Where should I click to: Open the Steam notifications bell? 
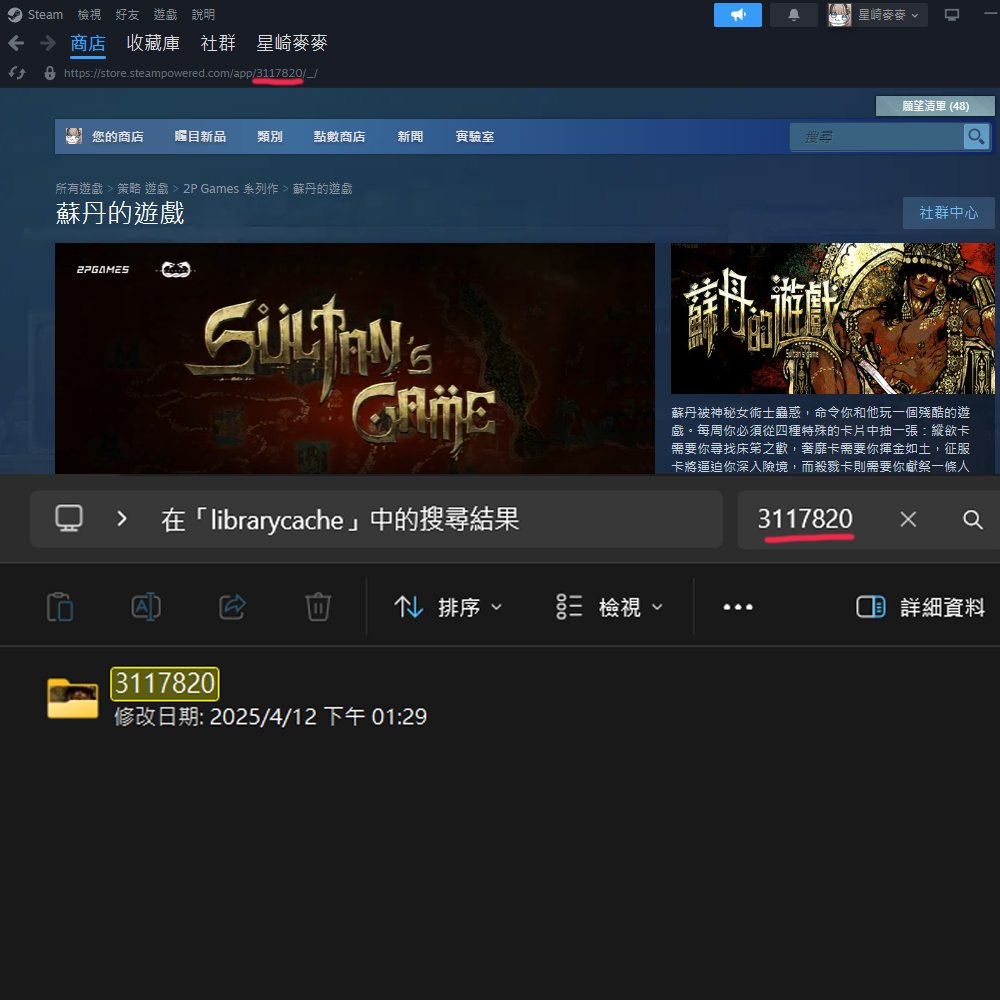click(793, 15)
